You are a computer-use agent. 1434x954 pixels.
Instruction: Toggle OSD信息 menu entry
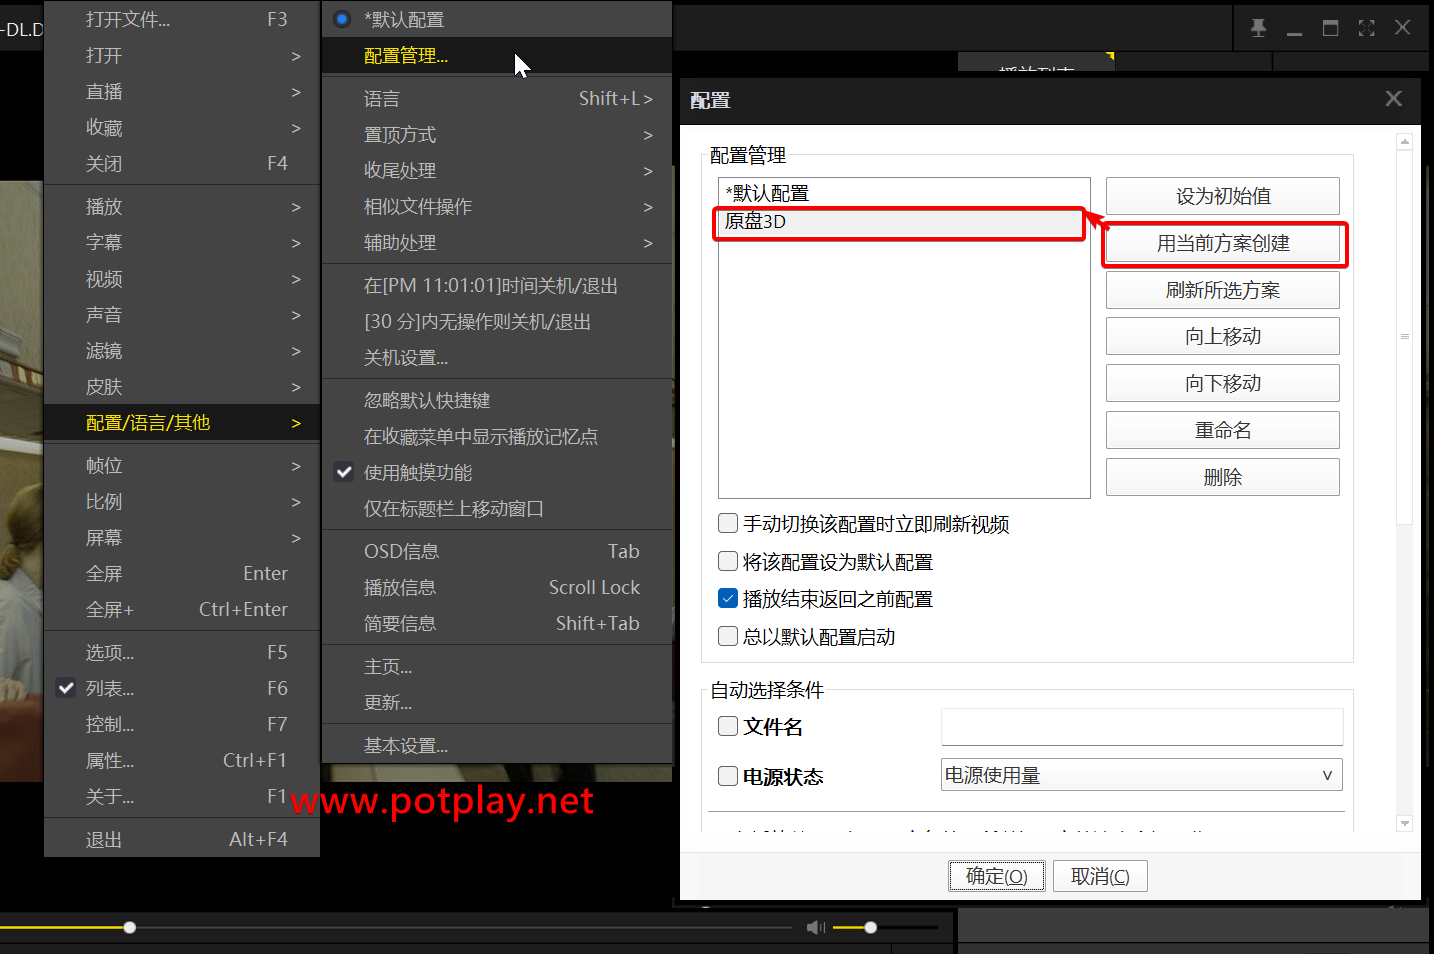pos(497,552)
